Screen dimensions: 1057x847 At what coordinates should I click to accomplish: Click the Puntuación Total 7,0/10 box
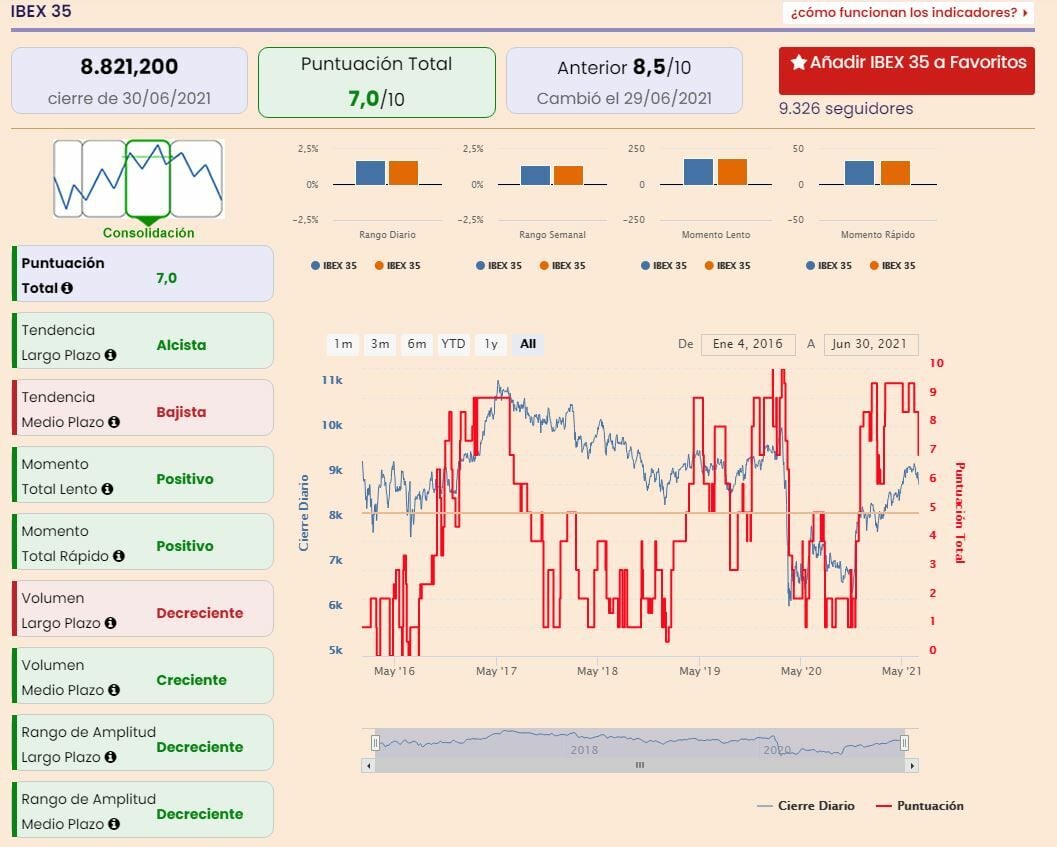click(x=377, y=82)
